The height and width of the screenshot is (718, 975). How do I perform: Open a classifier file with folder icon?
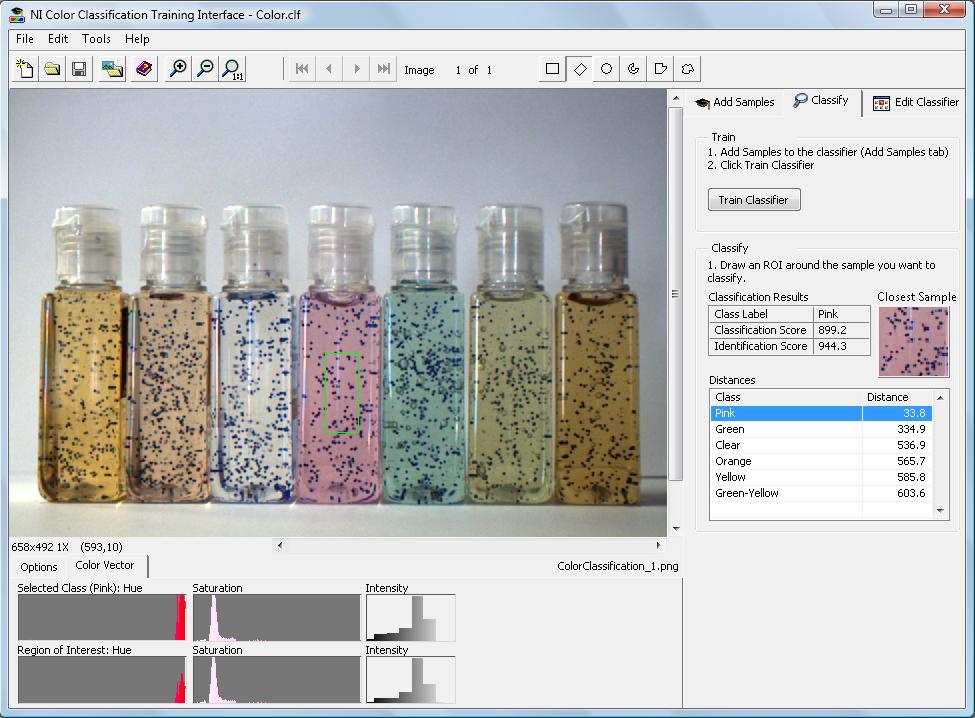[52, 69]
